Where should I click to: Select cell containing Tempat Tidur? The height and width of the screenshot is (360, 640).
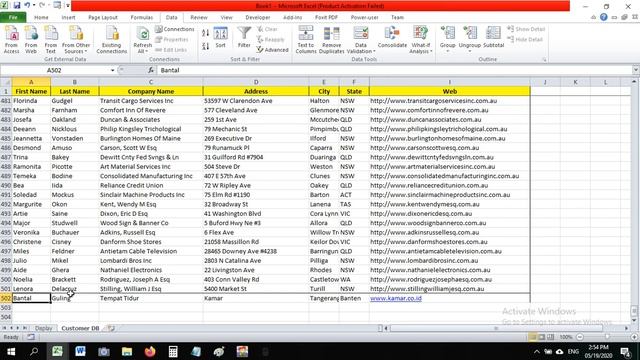tap(151, 298)
